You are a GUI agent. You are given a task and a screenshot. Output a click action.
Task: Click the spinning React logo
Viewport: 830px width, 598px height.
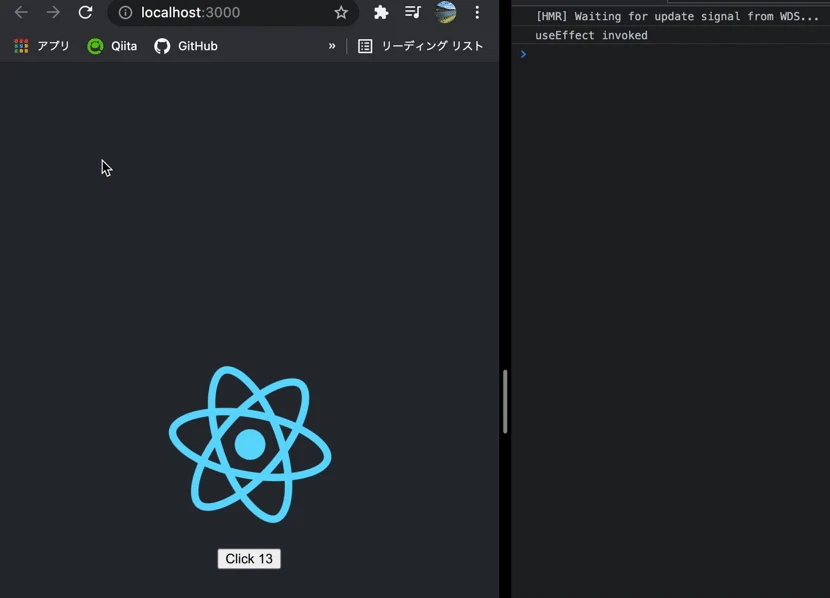[x=250, y=444]
